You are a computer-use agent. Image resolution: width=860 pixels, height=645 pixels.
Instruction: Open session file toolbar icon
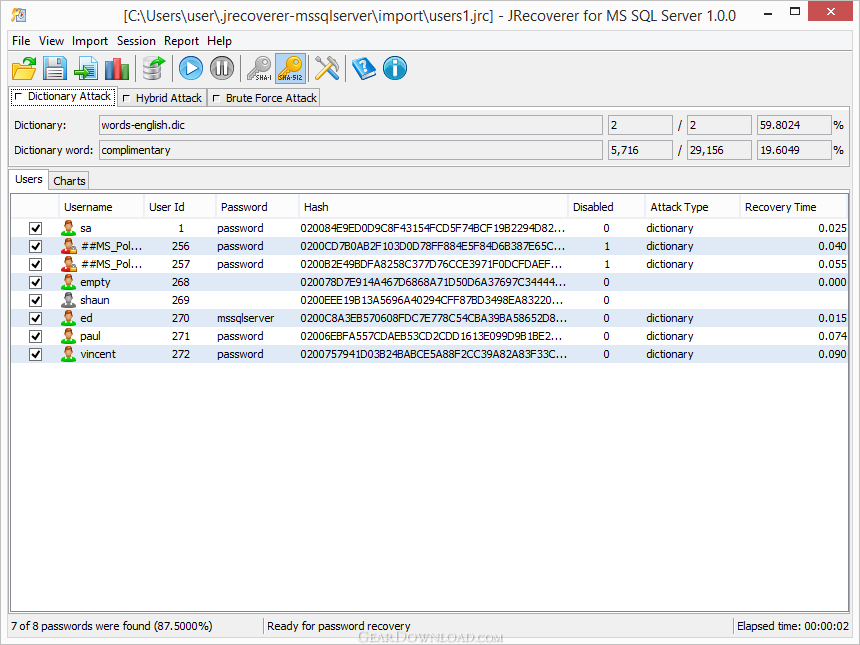coord(24,69)
